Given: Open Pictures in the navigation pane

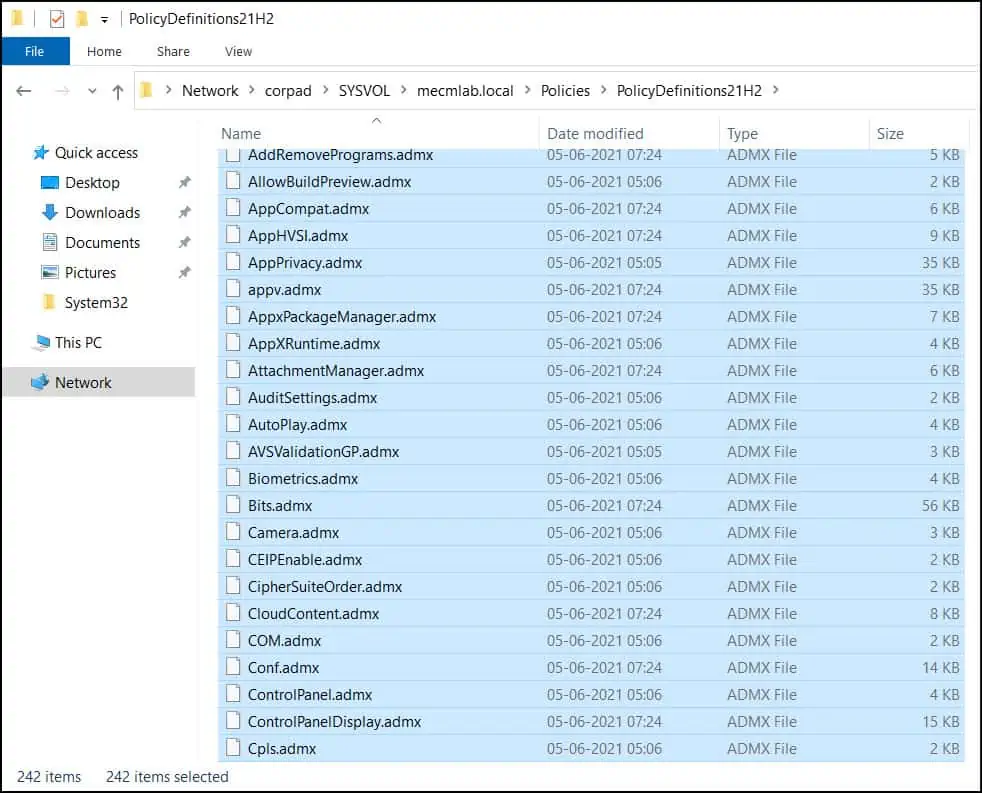Looking at the screenshot, I should point(90,273).
